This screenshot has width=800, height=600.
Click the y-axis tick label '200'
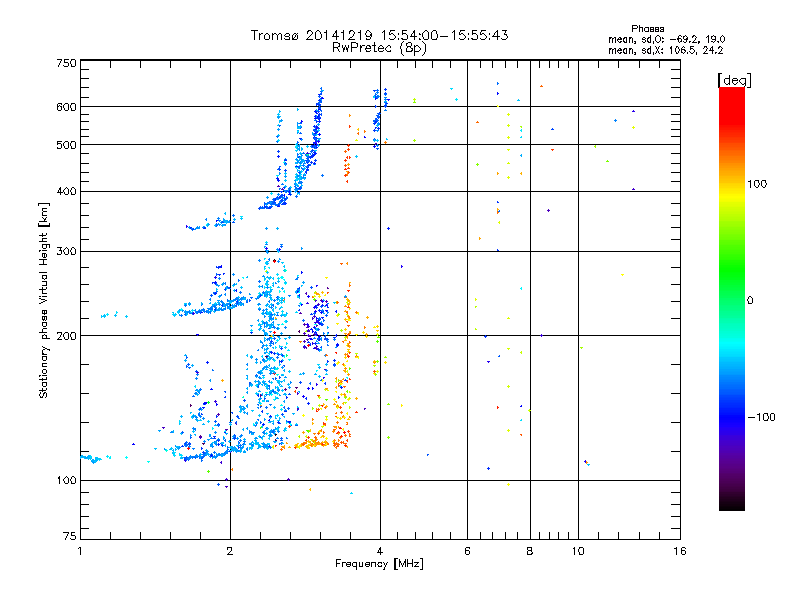67,336
